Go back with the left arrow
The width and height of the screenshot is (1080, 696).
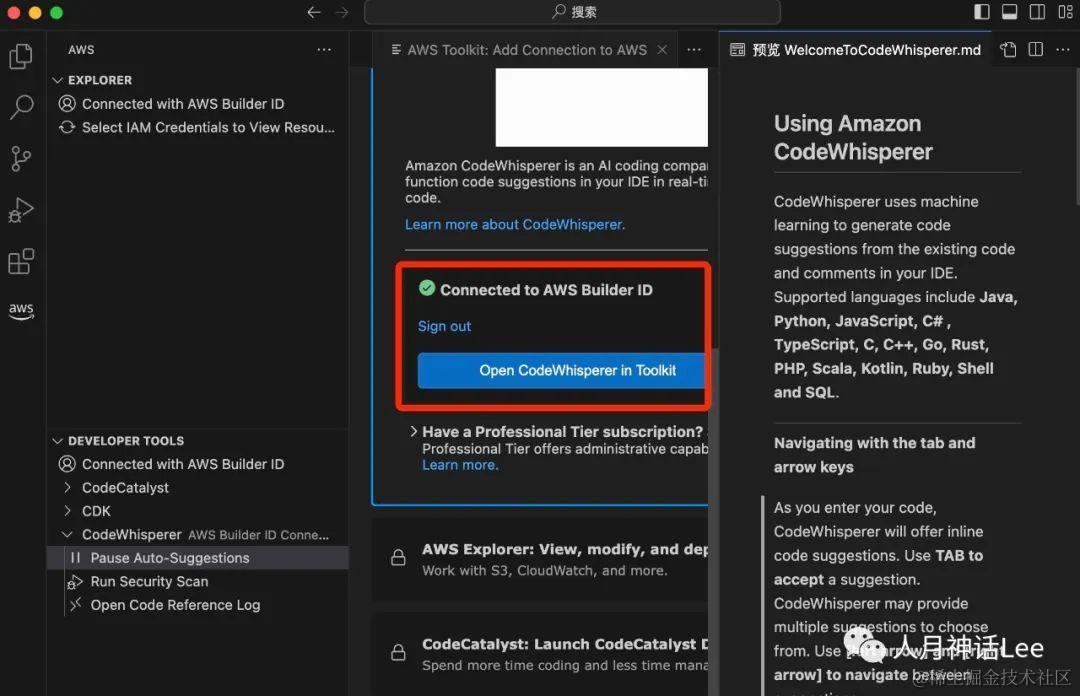coord(314,12)
